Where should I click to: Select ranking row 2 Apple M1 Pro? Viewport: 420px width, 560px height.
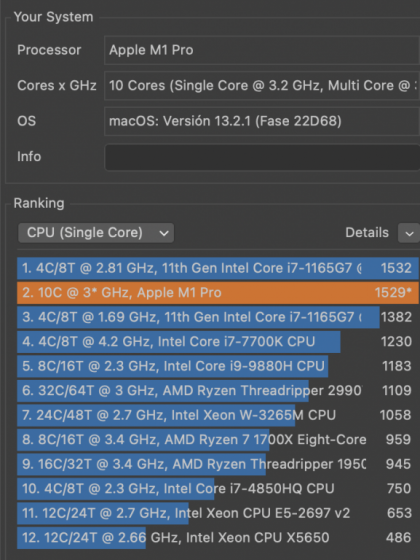218,293
